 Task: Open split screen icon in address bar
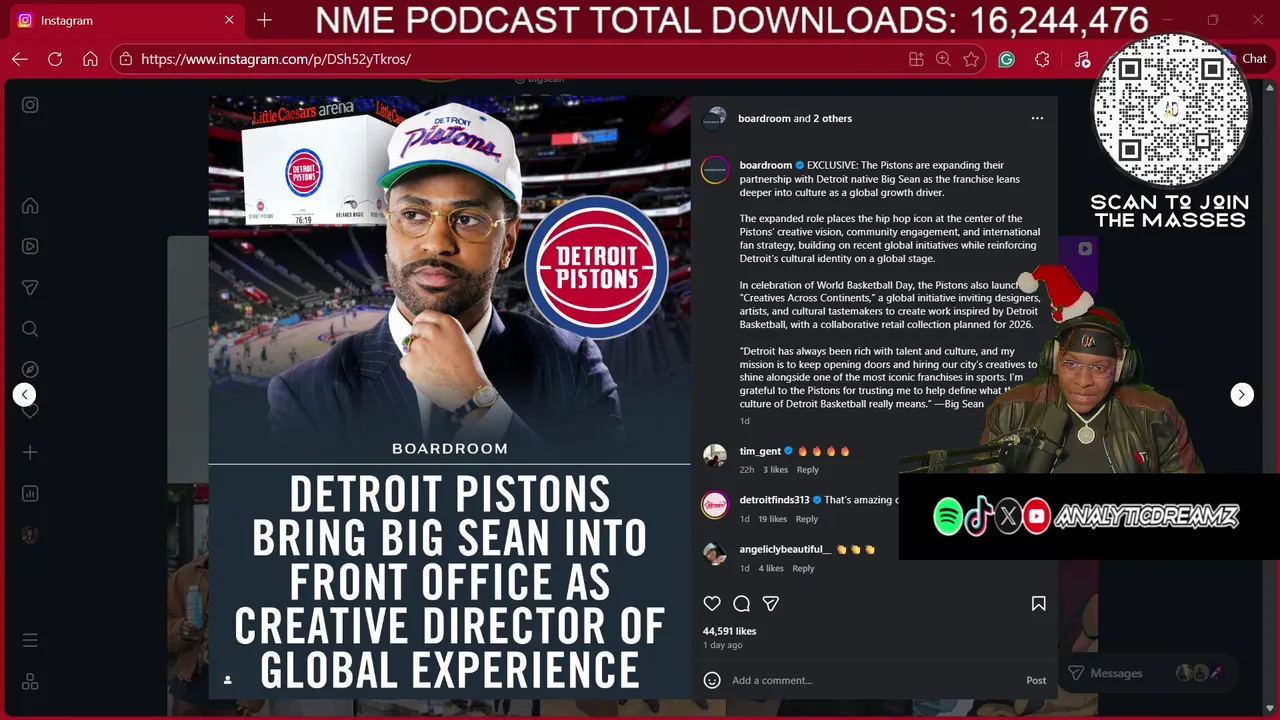pyautogui.click(x=916, y=59)
